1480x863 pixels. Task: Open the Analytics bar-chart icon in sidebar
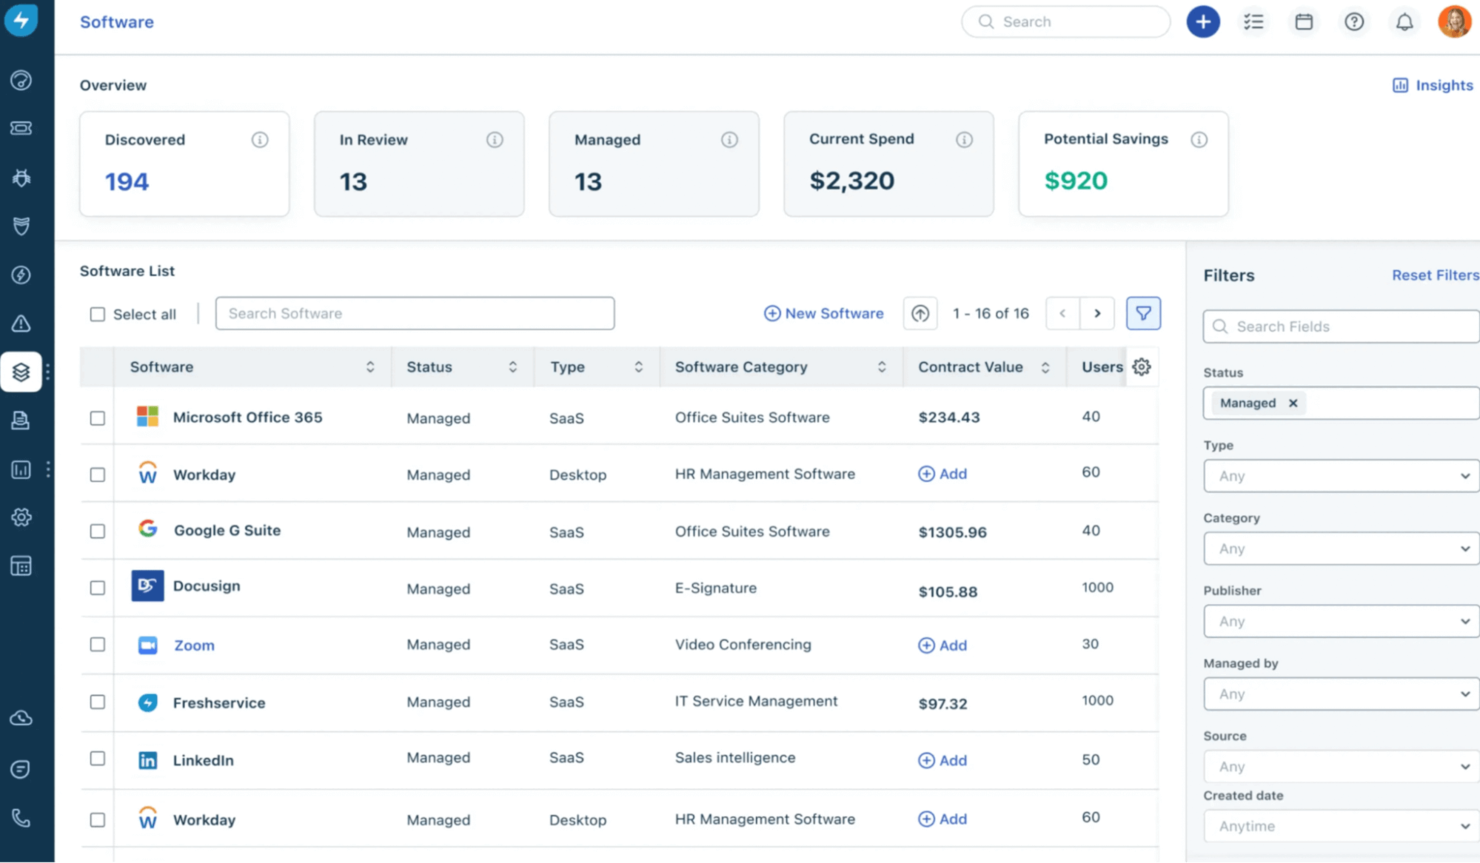21,469
